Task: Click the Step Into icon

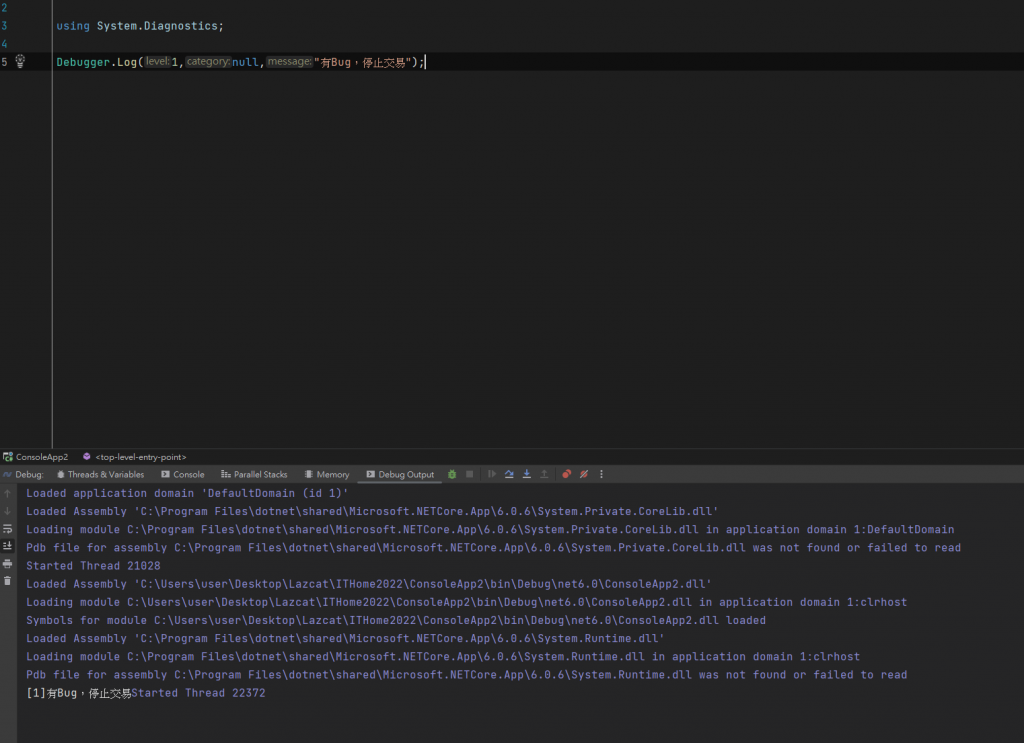Action: click(x=526, y=475)
